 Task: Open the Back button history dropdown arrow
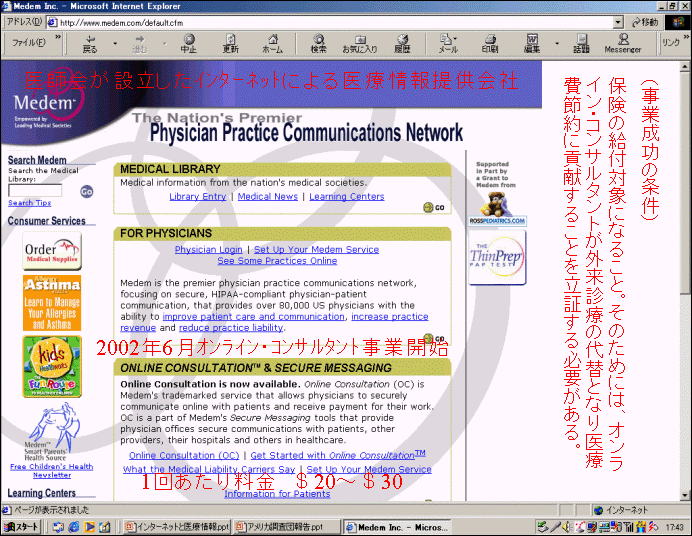point(115,43)
